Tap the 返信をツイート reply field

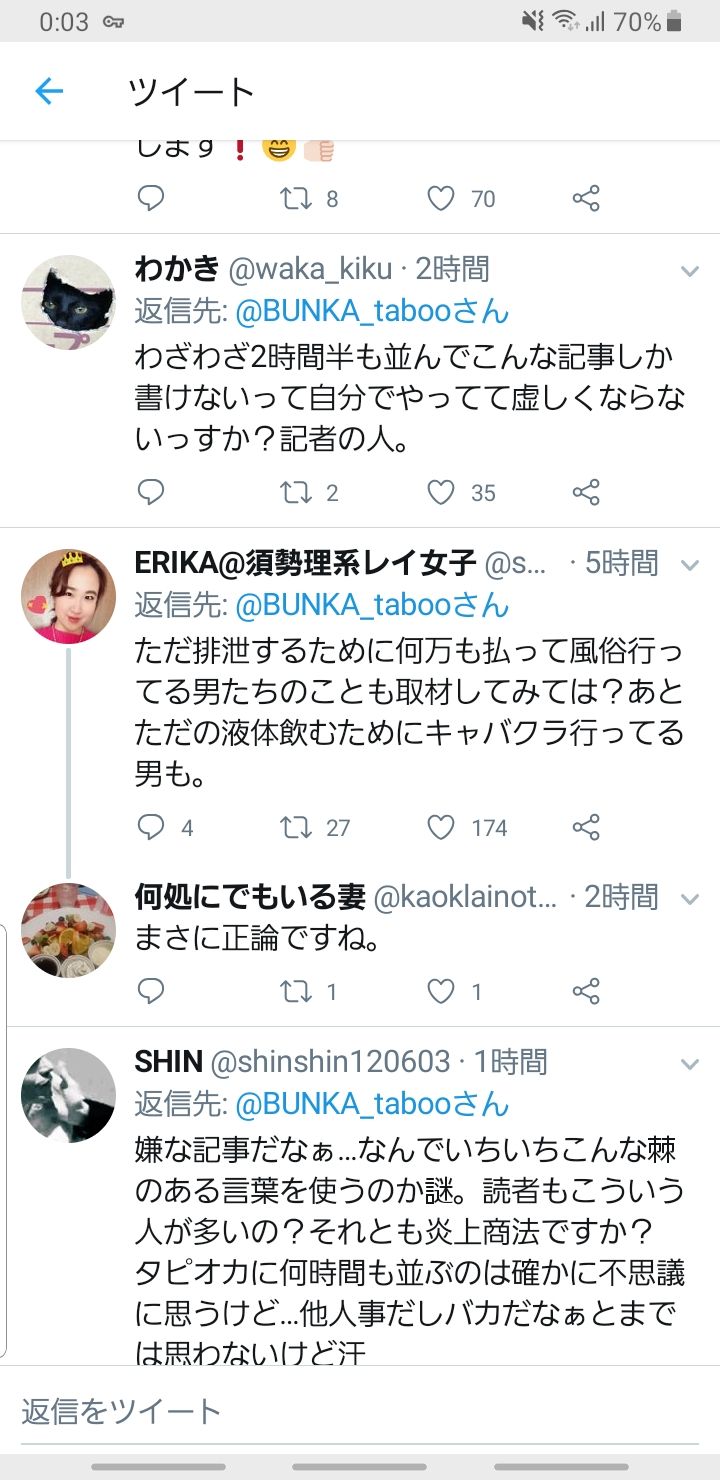(360, 1411)
